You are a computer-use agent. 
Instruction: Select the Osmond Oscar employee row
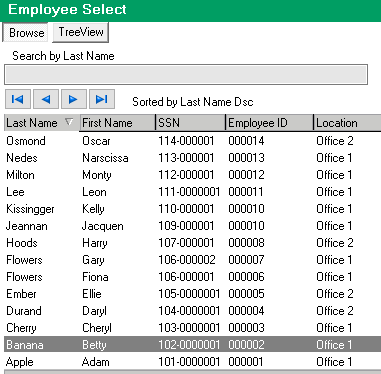192,141
